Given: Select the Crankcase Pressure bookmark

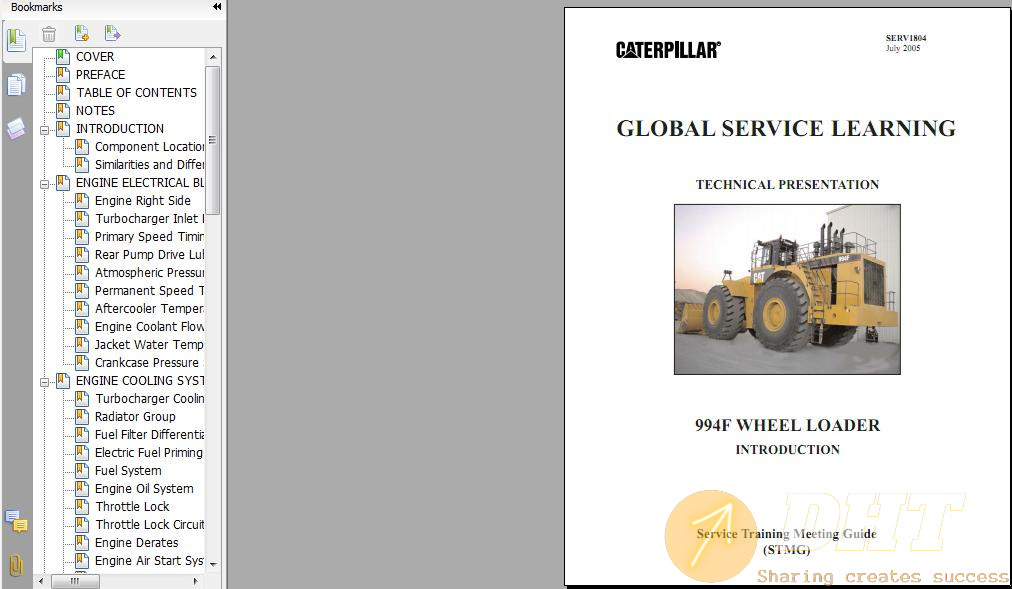Looking at the screenshot, I should click(x=149, y=363).
